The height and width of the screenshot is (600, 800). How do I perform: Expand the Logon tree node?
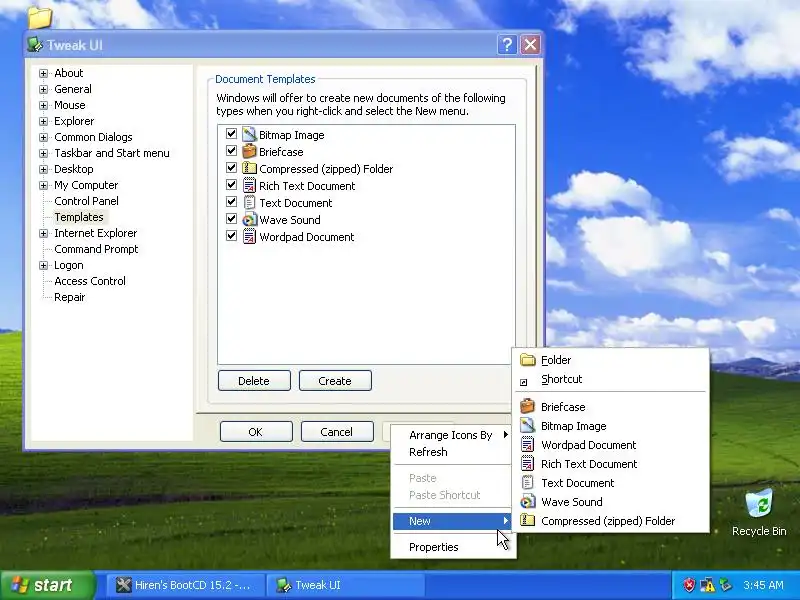pos(43,265)
